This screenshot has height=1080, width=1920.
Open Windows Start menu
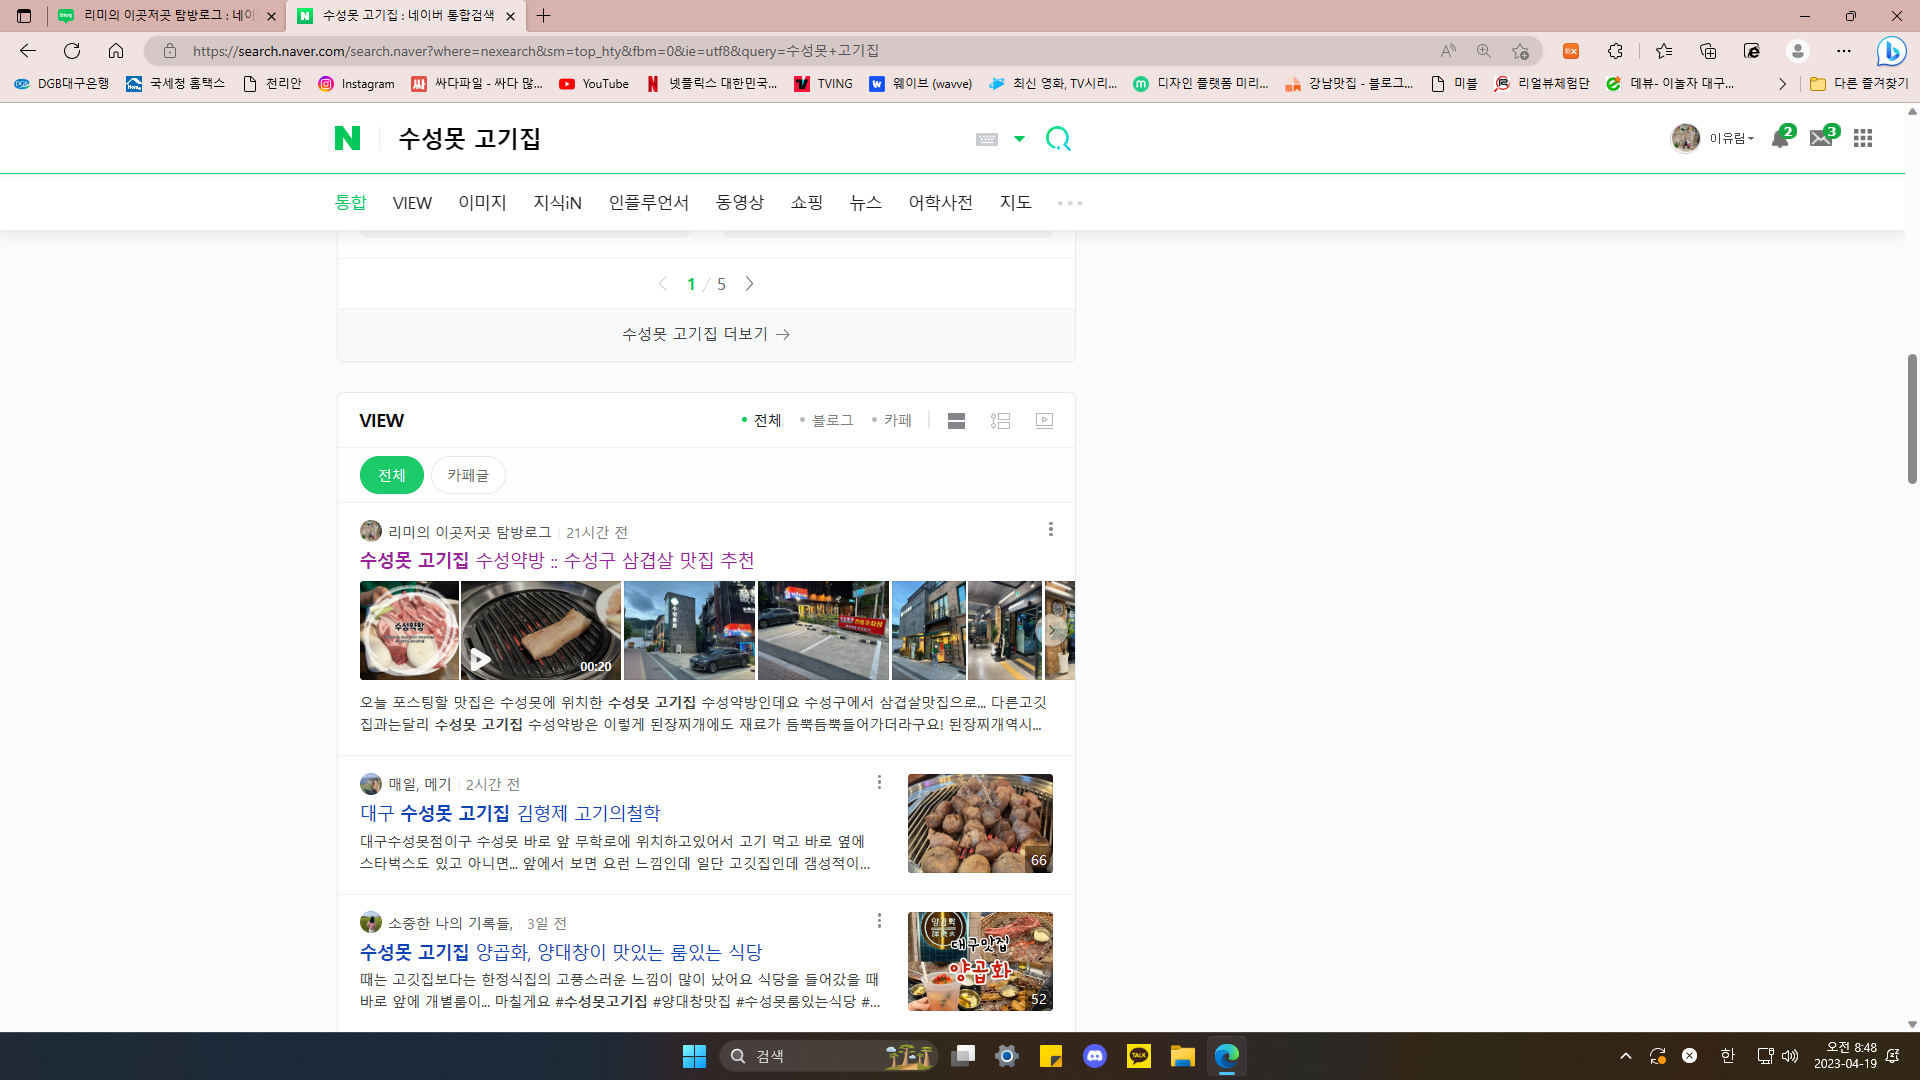coord(694,1056)
